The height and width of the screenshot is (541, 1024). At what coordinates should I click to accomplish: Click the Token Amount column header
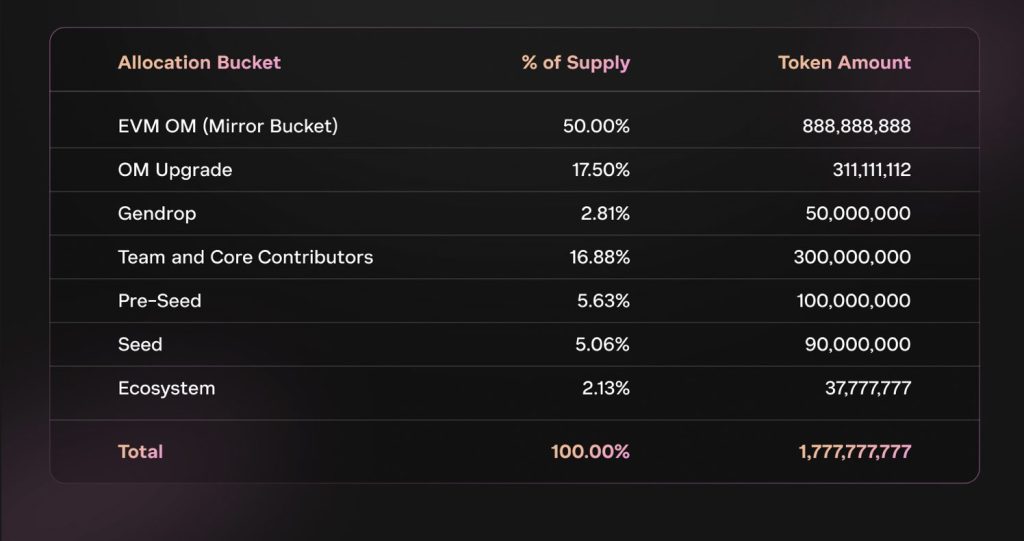tap(844, 63)
